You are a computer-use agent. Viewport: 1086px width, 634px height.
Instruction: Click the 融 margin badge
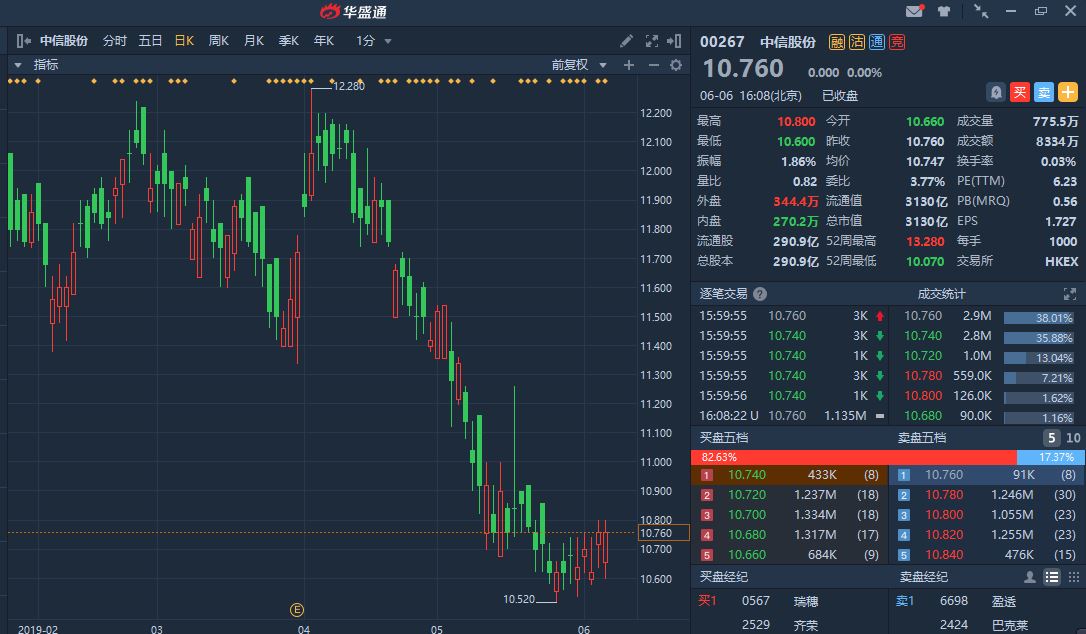[837, 42]
